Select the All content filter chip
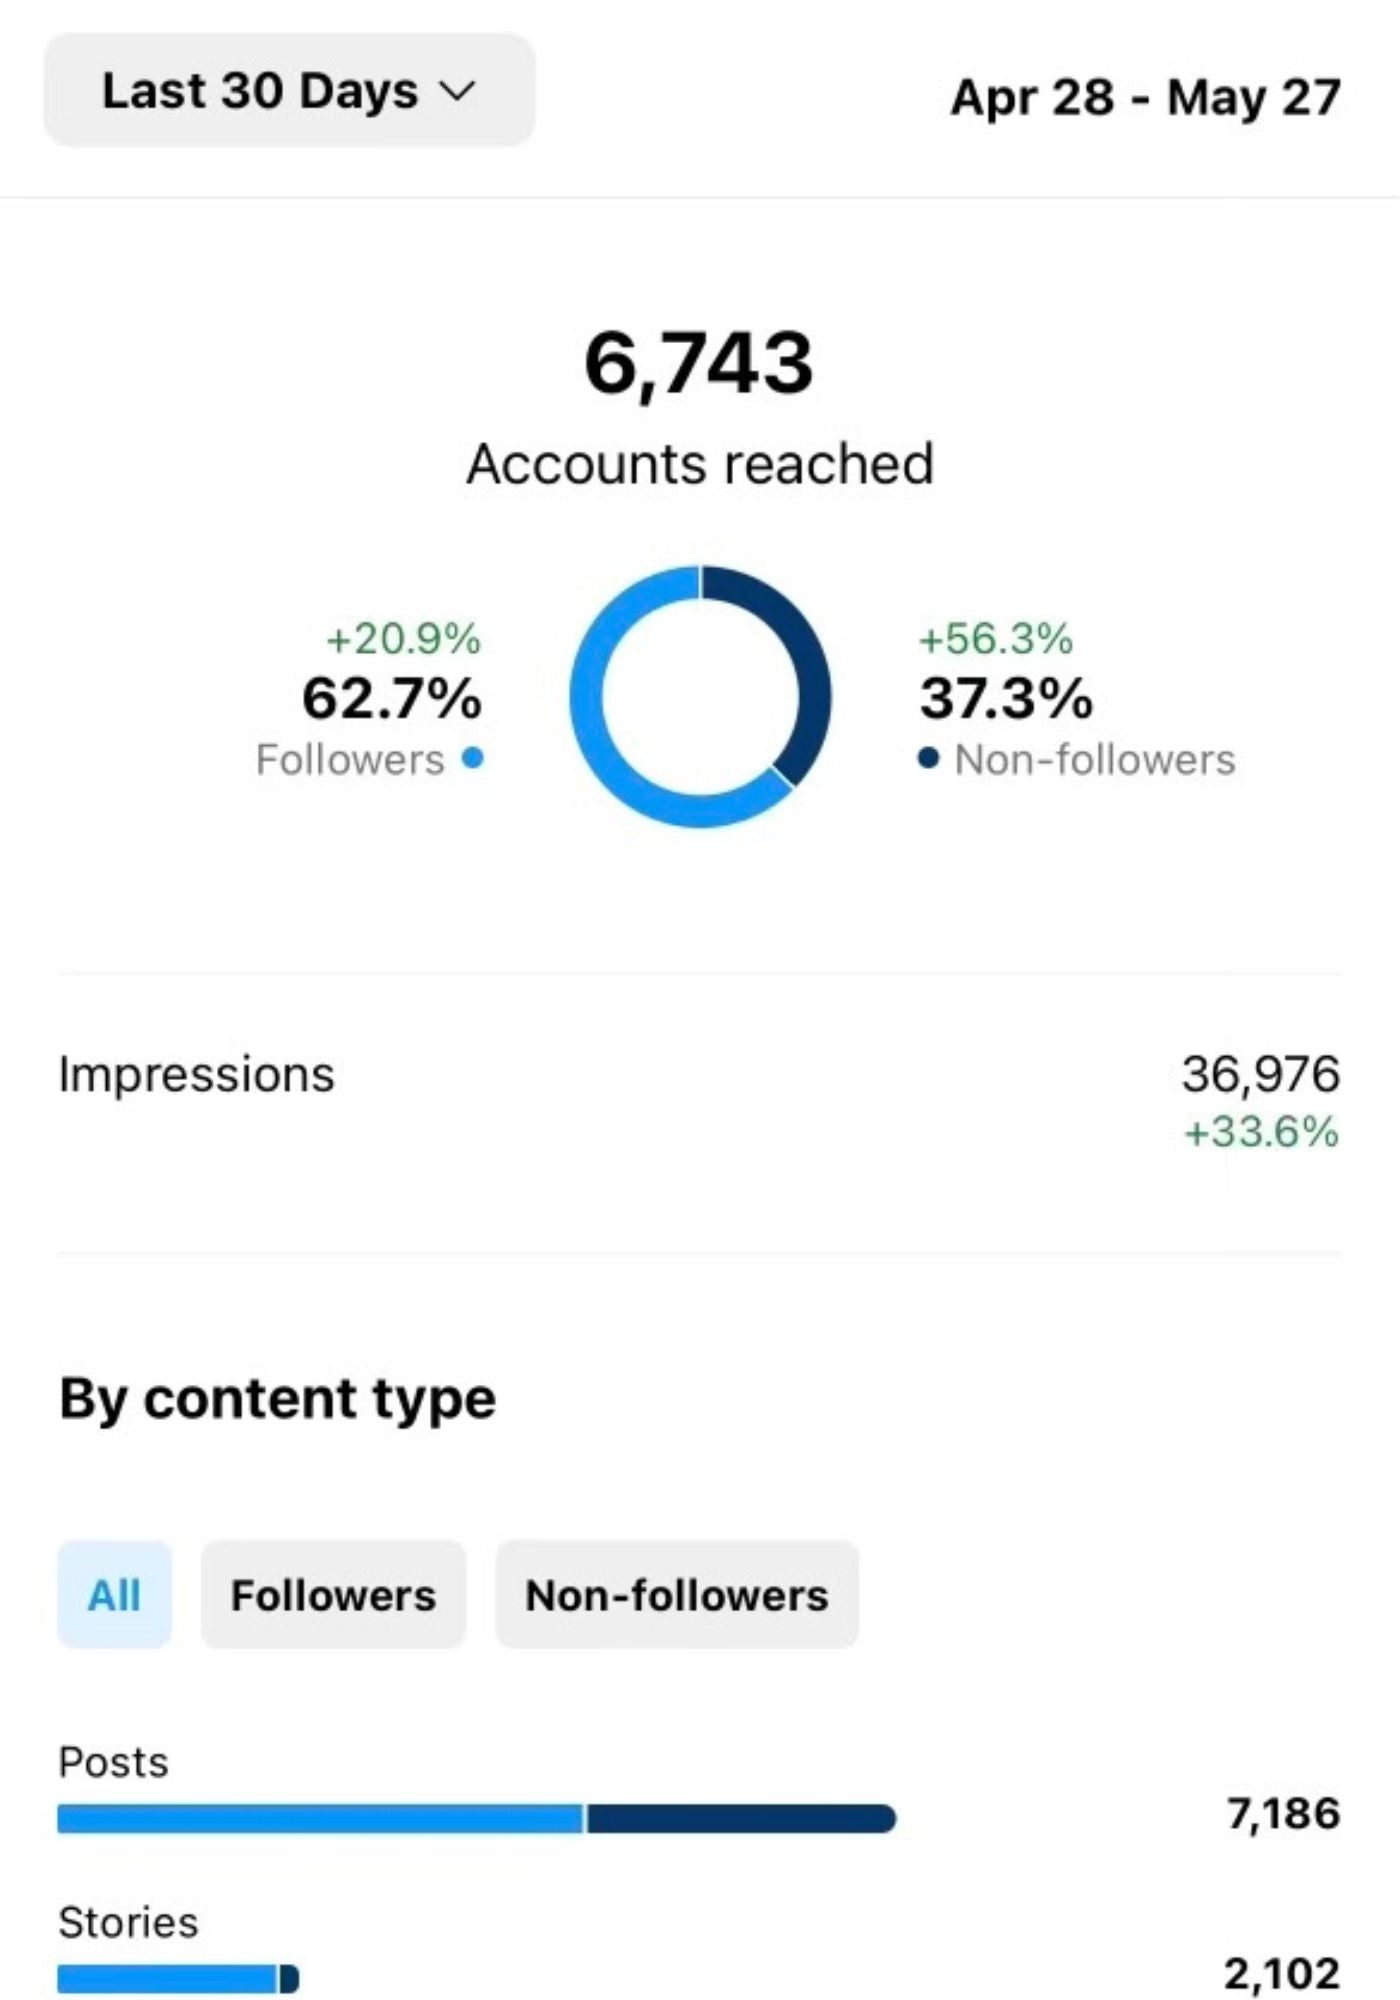Viewport: 1400px width, 2000px height. [x=114, y=1594]
